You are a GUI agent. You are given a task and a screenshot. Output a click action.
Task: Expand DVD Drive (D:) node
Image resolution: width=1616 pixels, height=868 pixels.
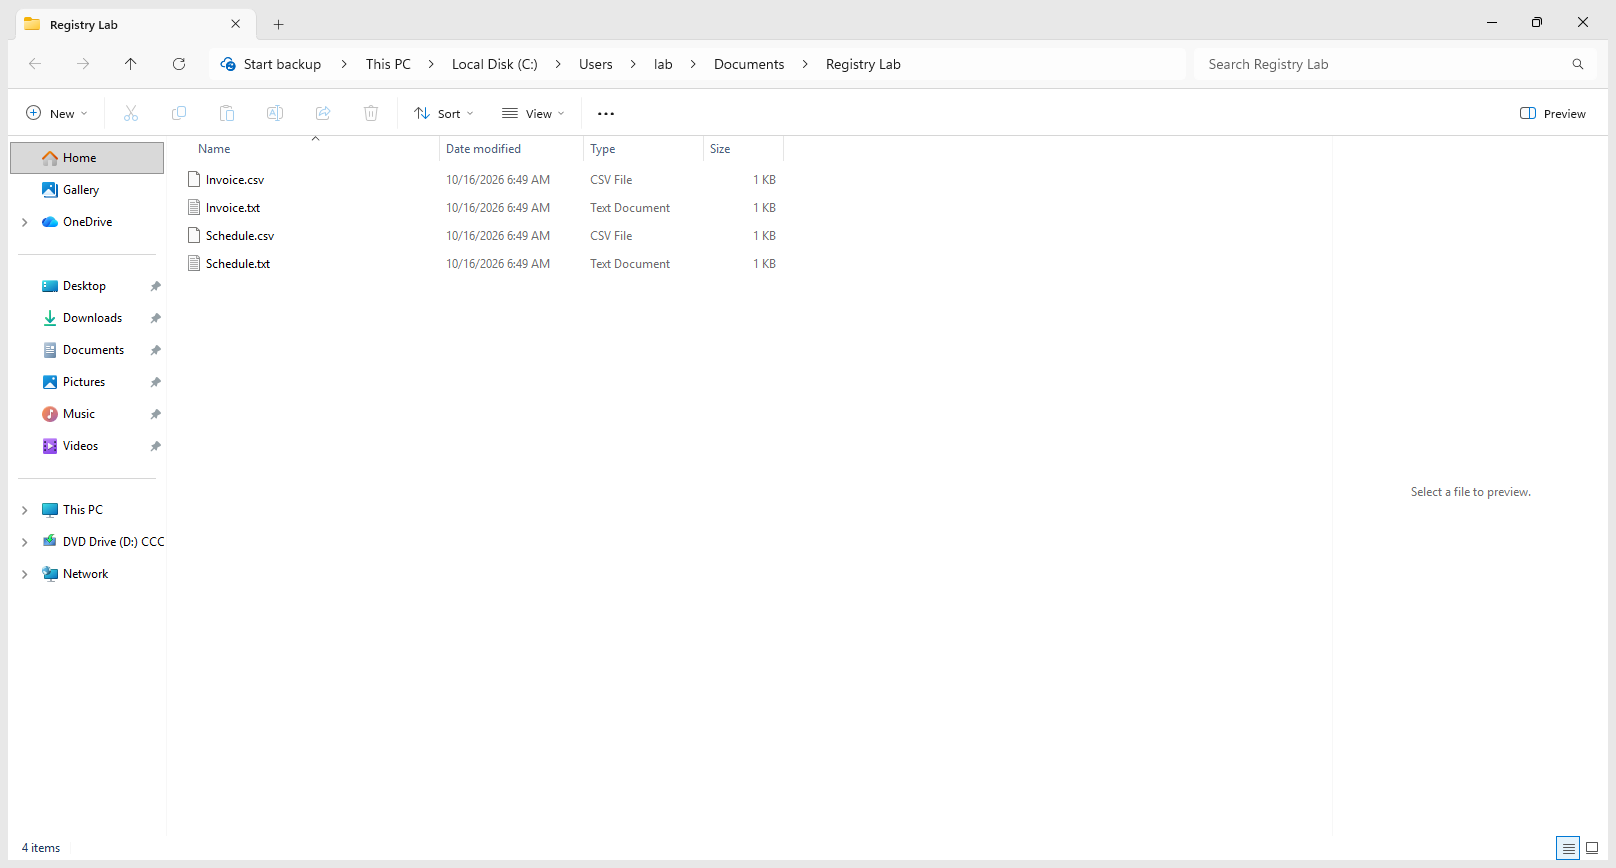click(x=25, y=542)
